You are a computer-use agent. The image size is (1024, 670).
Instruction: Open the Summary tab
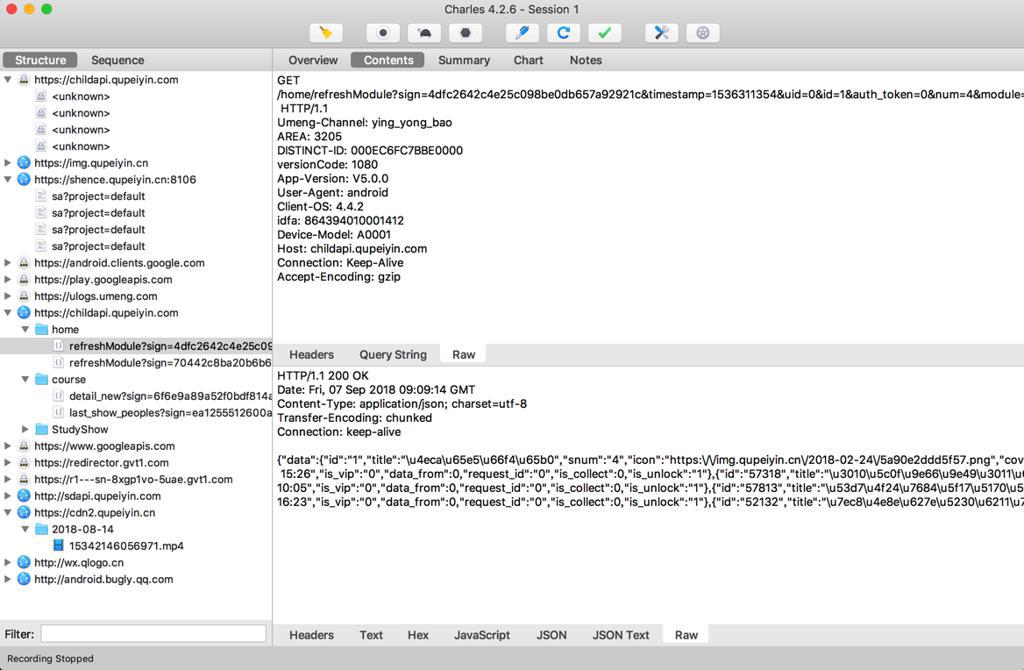[x=464, y=60]
